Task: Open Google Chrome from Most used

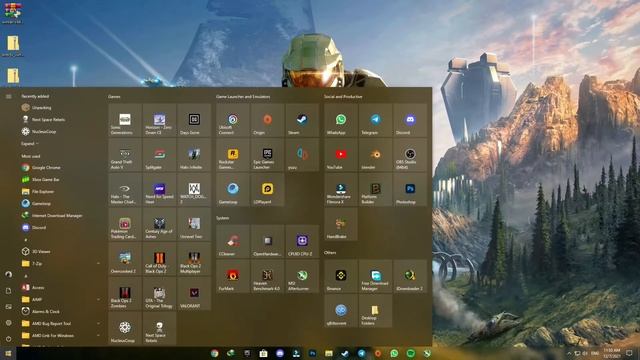Action: [x=61, y=168]
